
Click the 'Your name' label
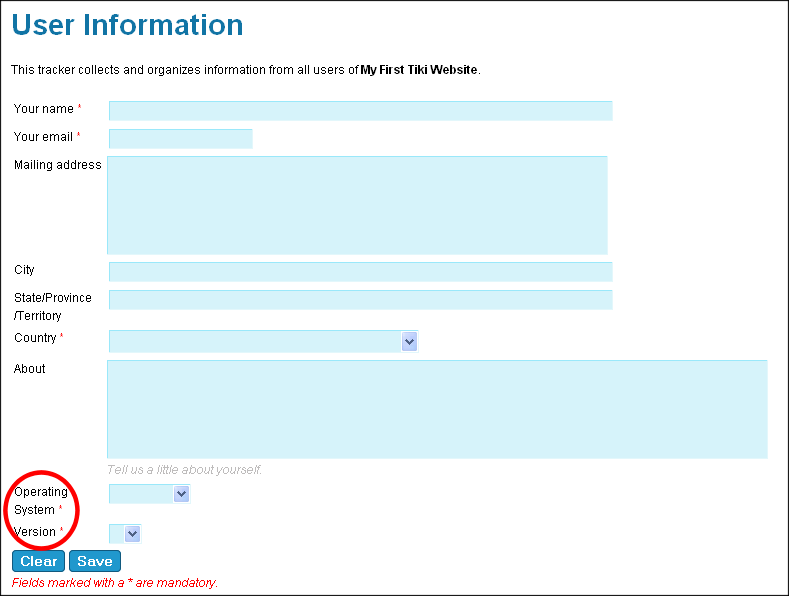coord(44,109)
